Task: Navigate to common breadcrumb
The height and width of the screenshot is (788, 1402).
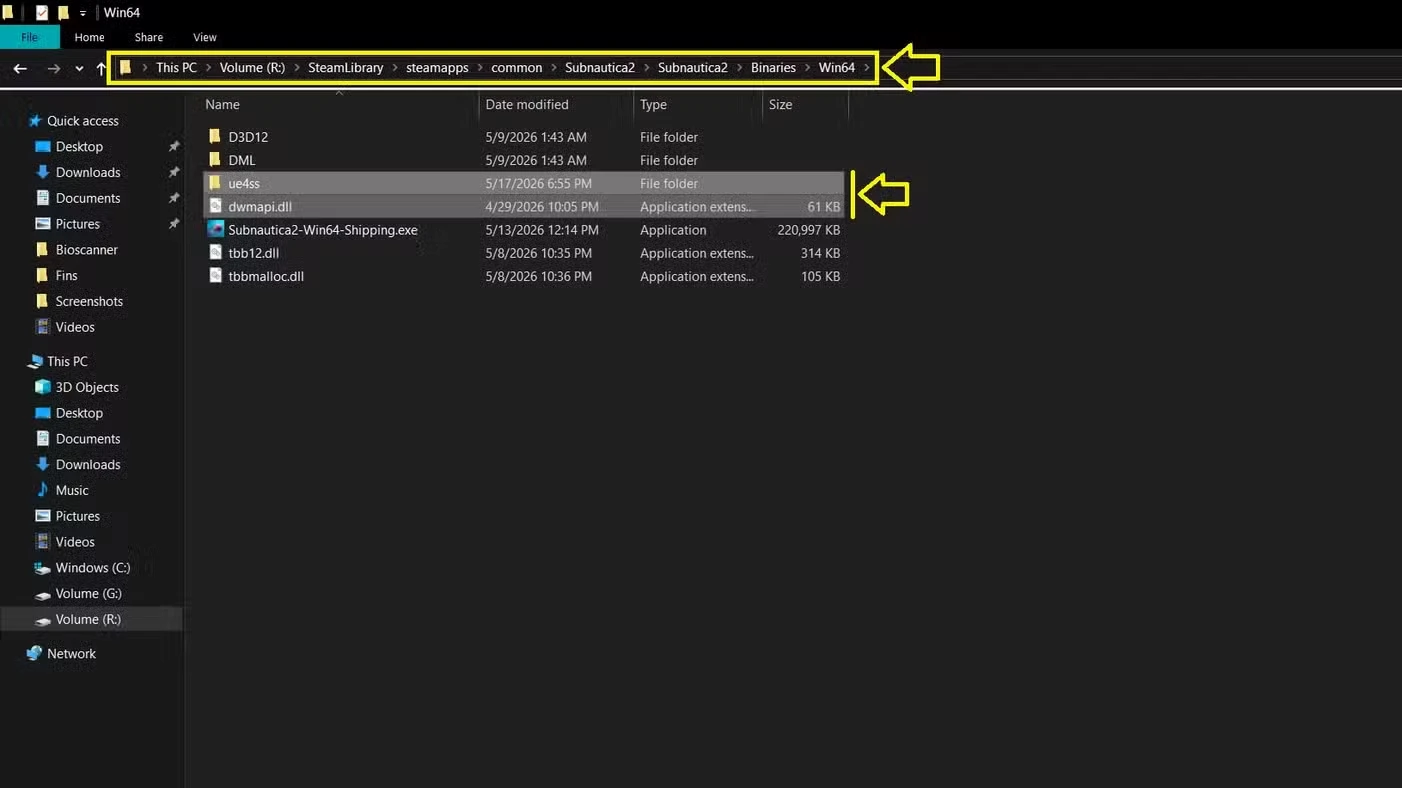Action: click(x=517, y=68)
